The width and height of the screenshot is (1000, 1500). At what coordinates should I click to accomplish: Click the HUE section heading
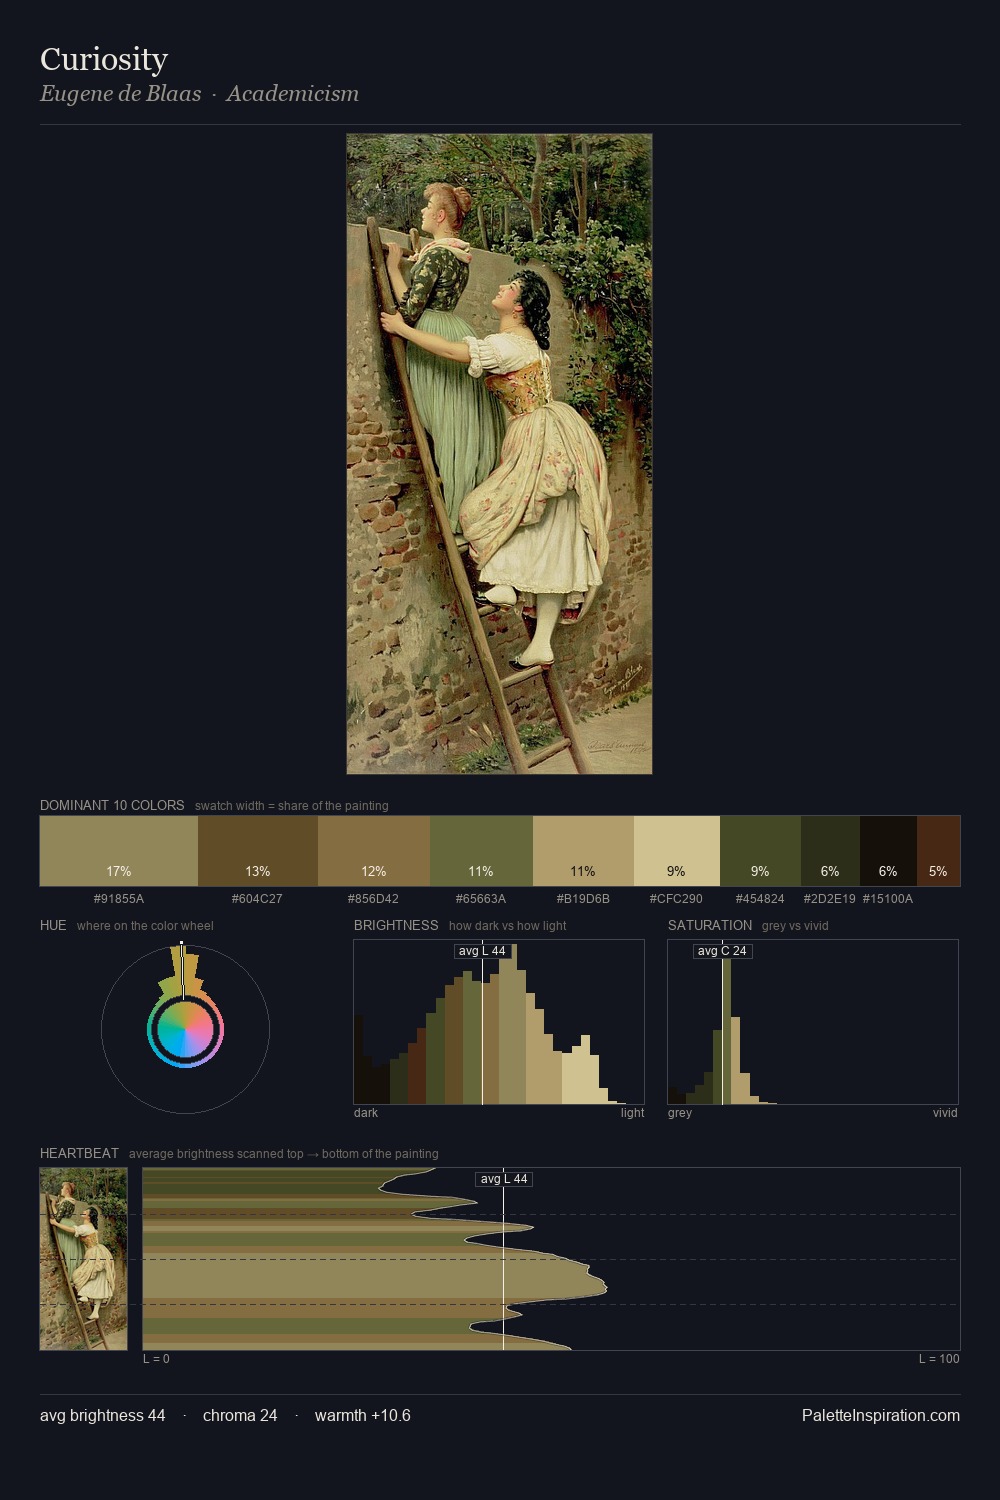click(53, 925)
